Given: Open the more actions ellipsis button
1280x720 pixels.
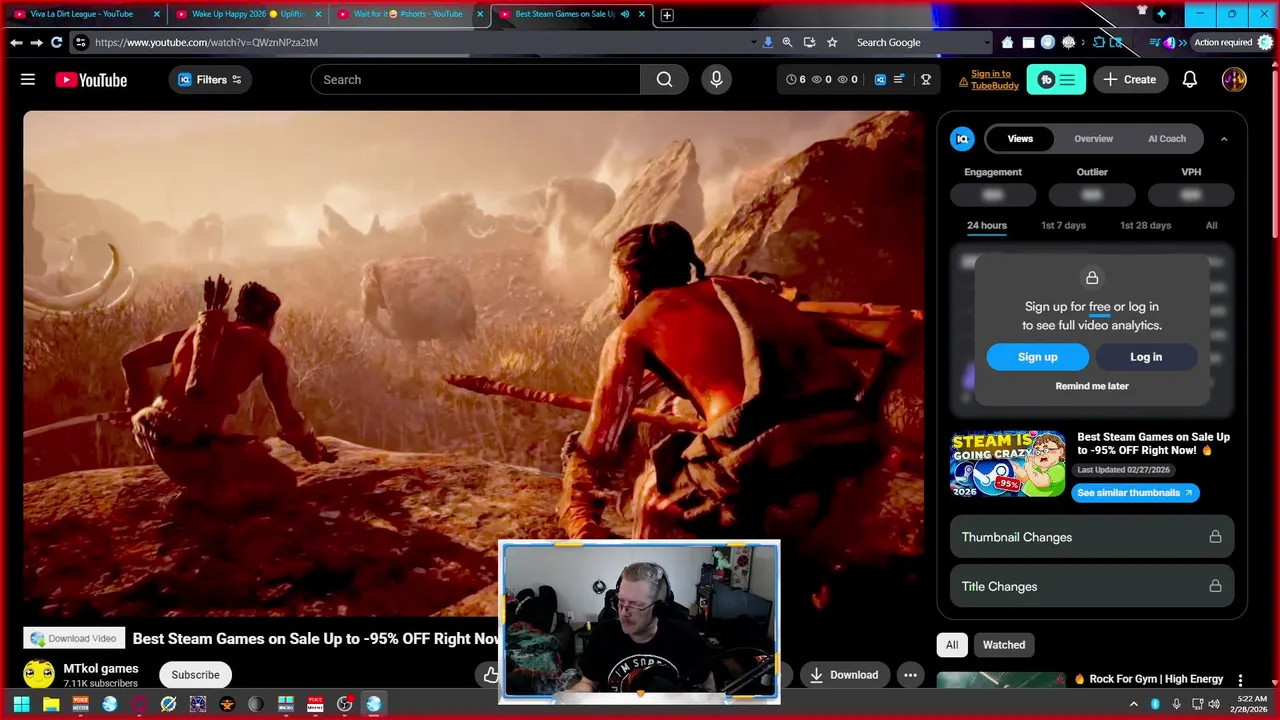Looking at the screenshot, I should tap(910, 675).
